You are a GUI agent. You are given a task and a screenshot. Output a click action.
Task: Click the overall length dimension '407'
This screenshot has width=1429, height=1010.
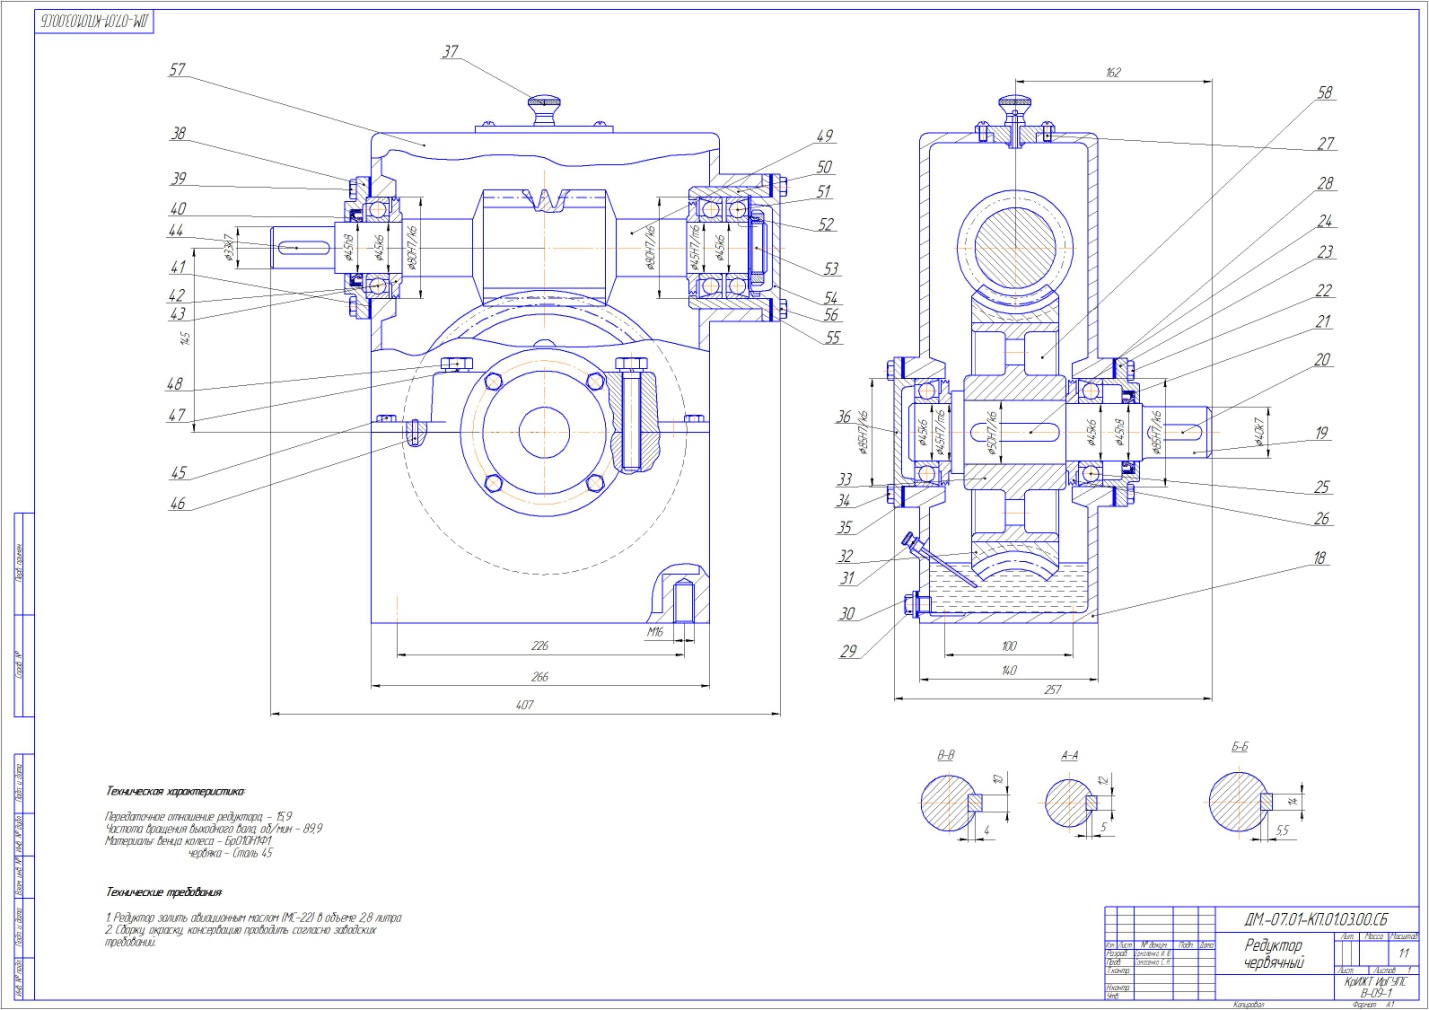524,705
